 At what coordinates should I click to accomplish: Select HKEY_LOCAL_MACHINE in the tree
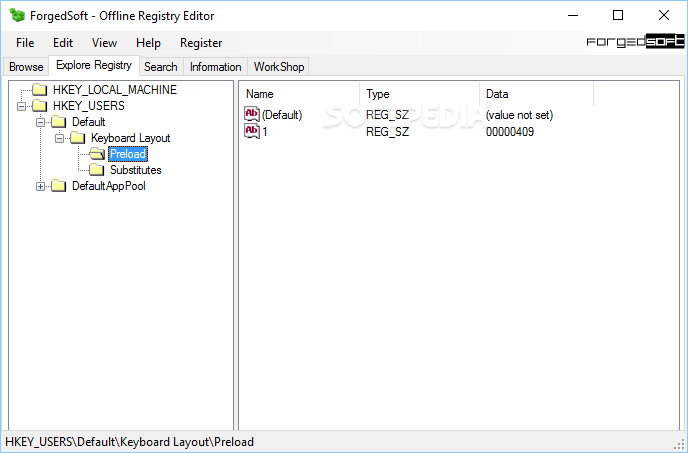(115, 90)
